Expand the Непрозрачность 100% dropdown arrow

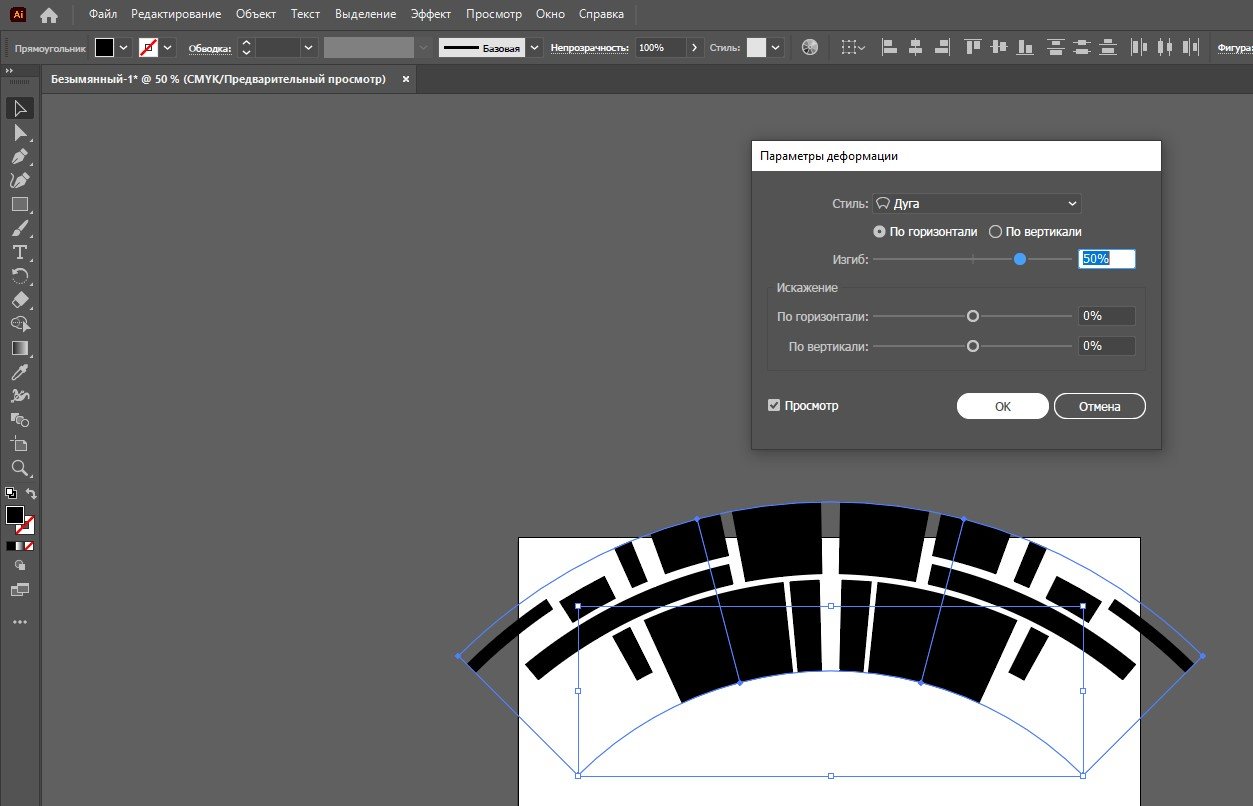point(695,47)
